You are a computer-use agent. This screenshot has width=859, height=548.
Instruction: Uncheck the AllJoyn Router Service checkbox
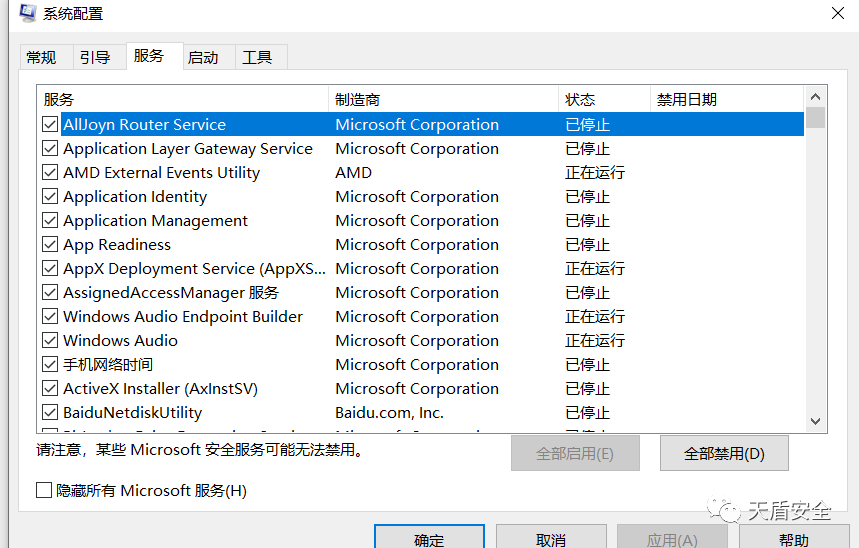pos(50,125)
